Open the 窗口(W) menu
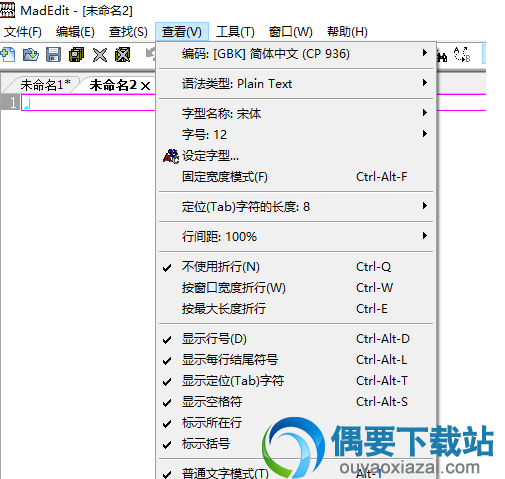This screenshot has height=479, width=505. pos(291,32)
